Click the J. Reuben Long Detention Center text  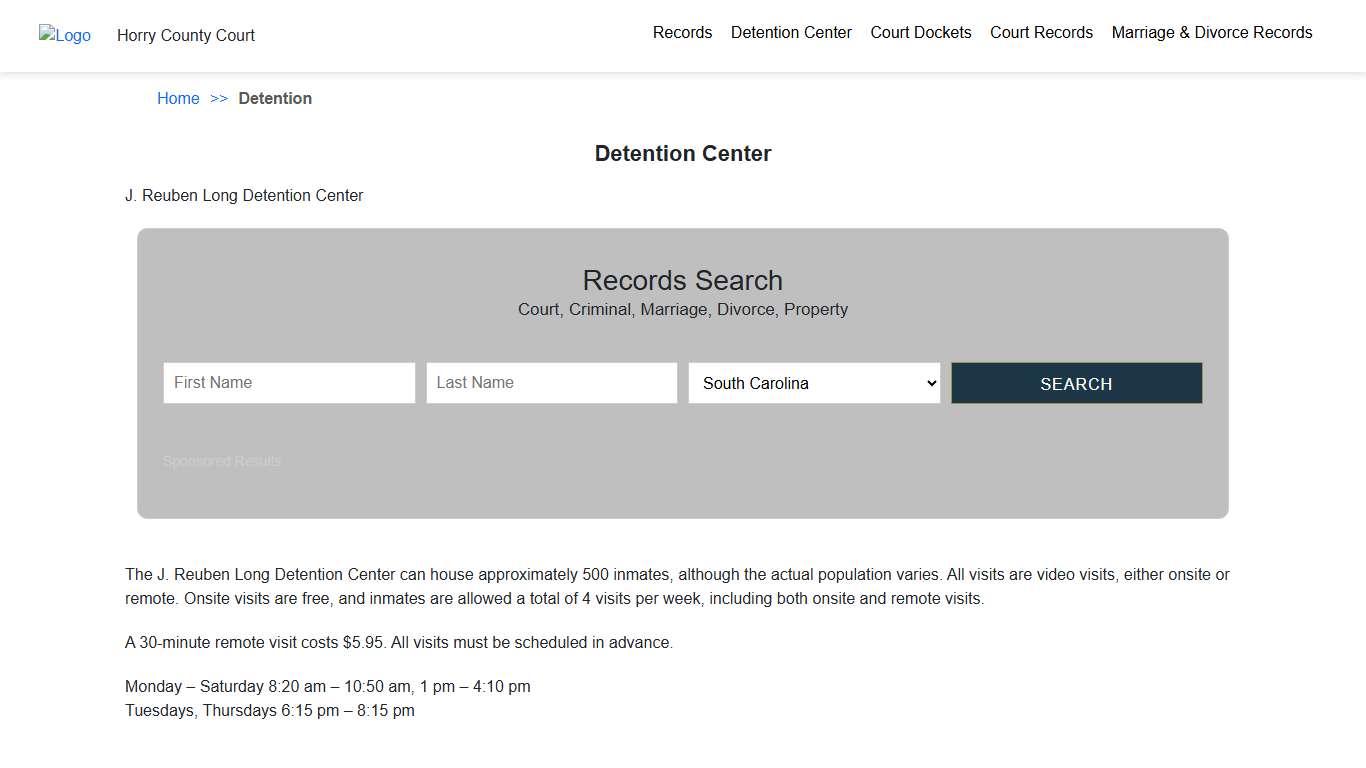pos(244,195)
